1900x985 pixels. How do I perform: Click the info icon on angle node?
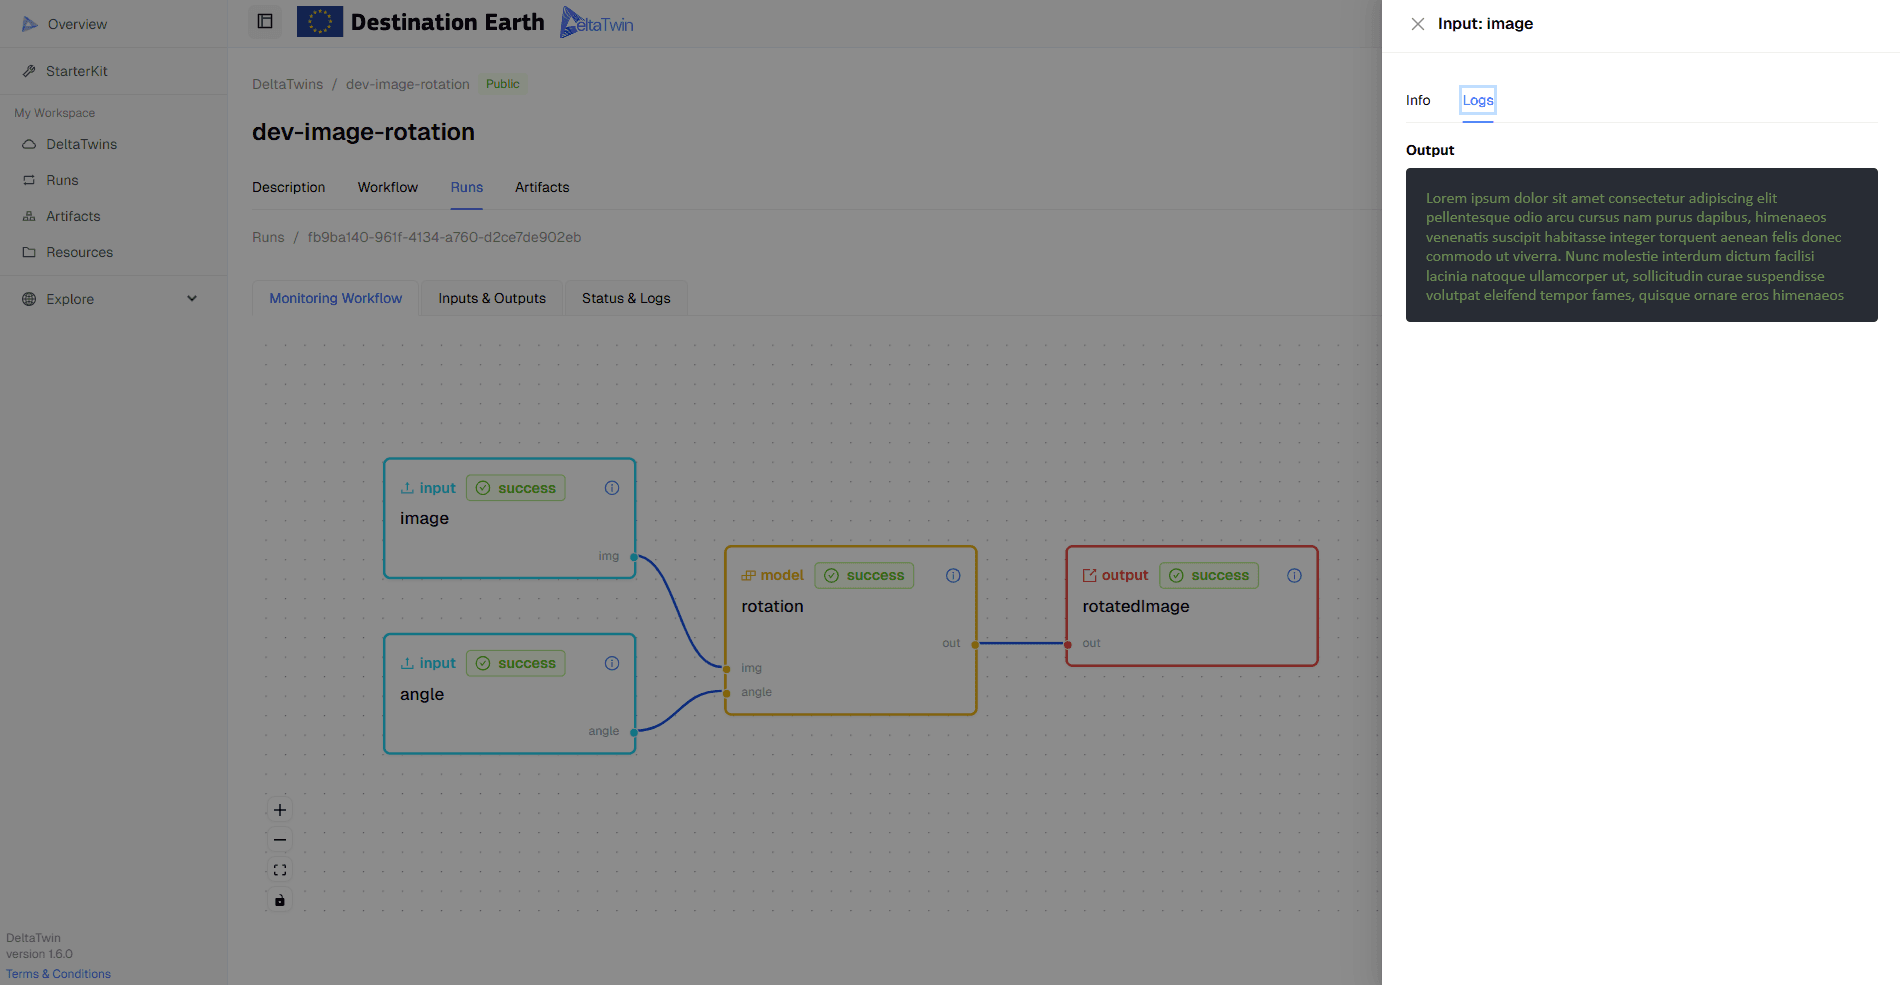click(x=612, y=663)
